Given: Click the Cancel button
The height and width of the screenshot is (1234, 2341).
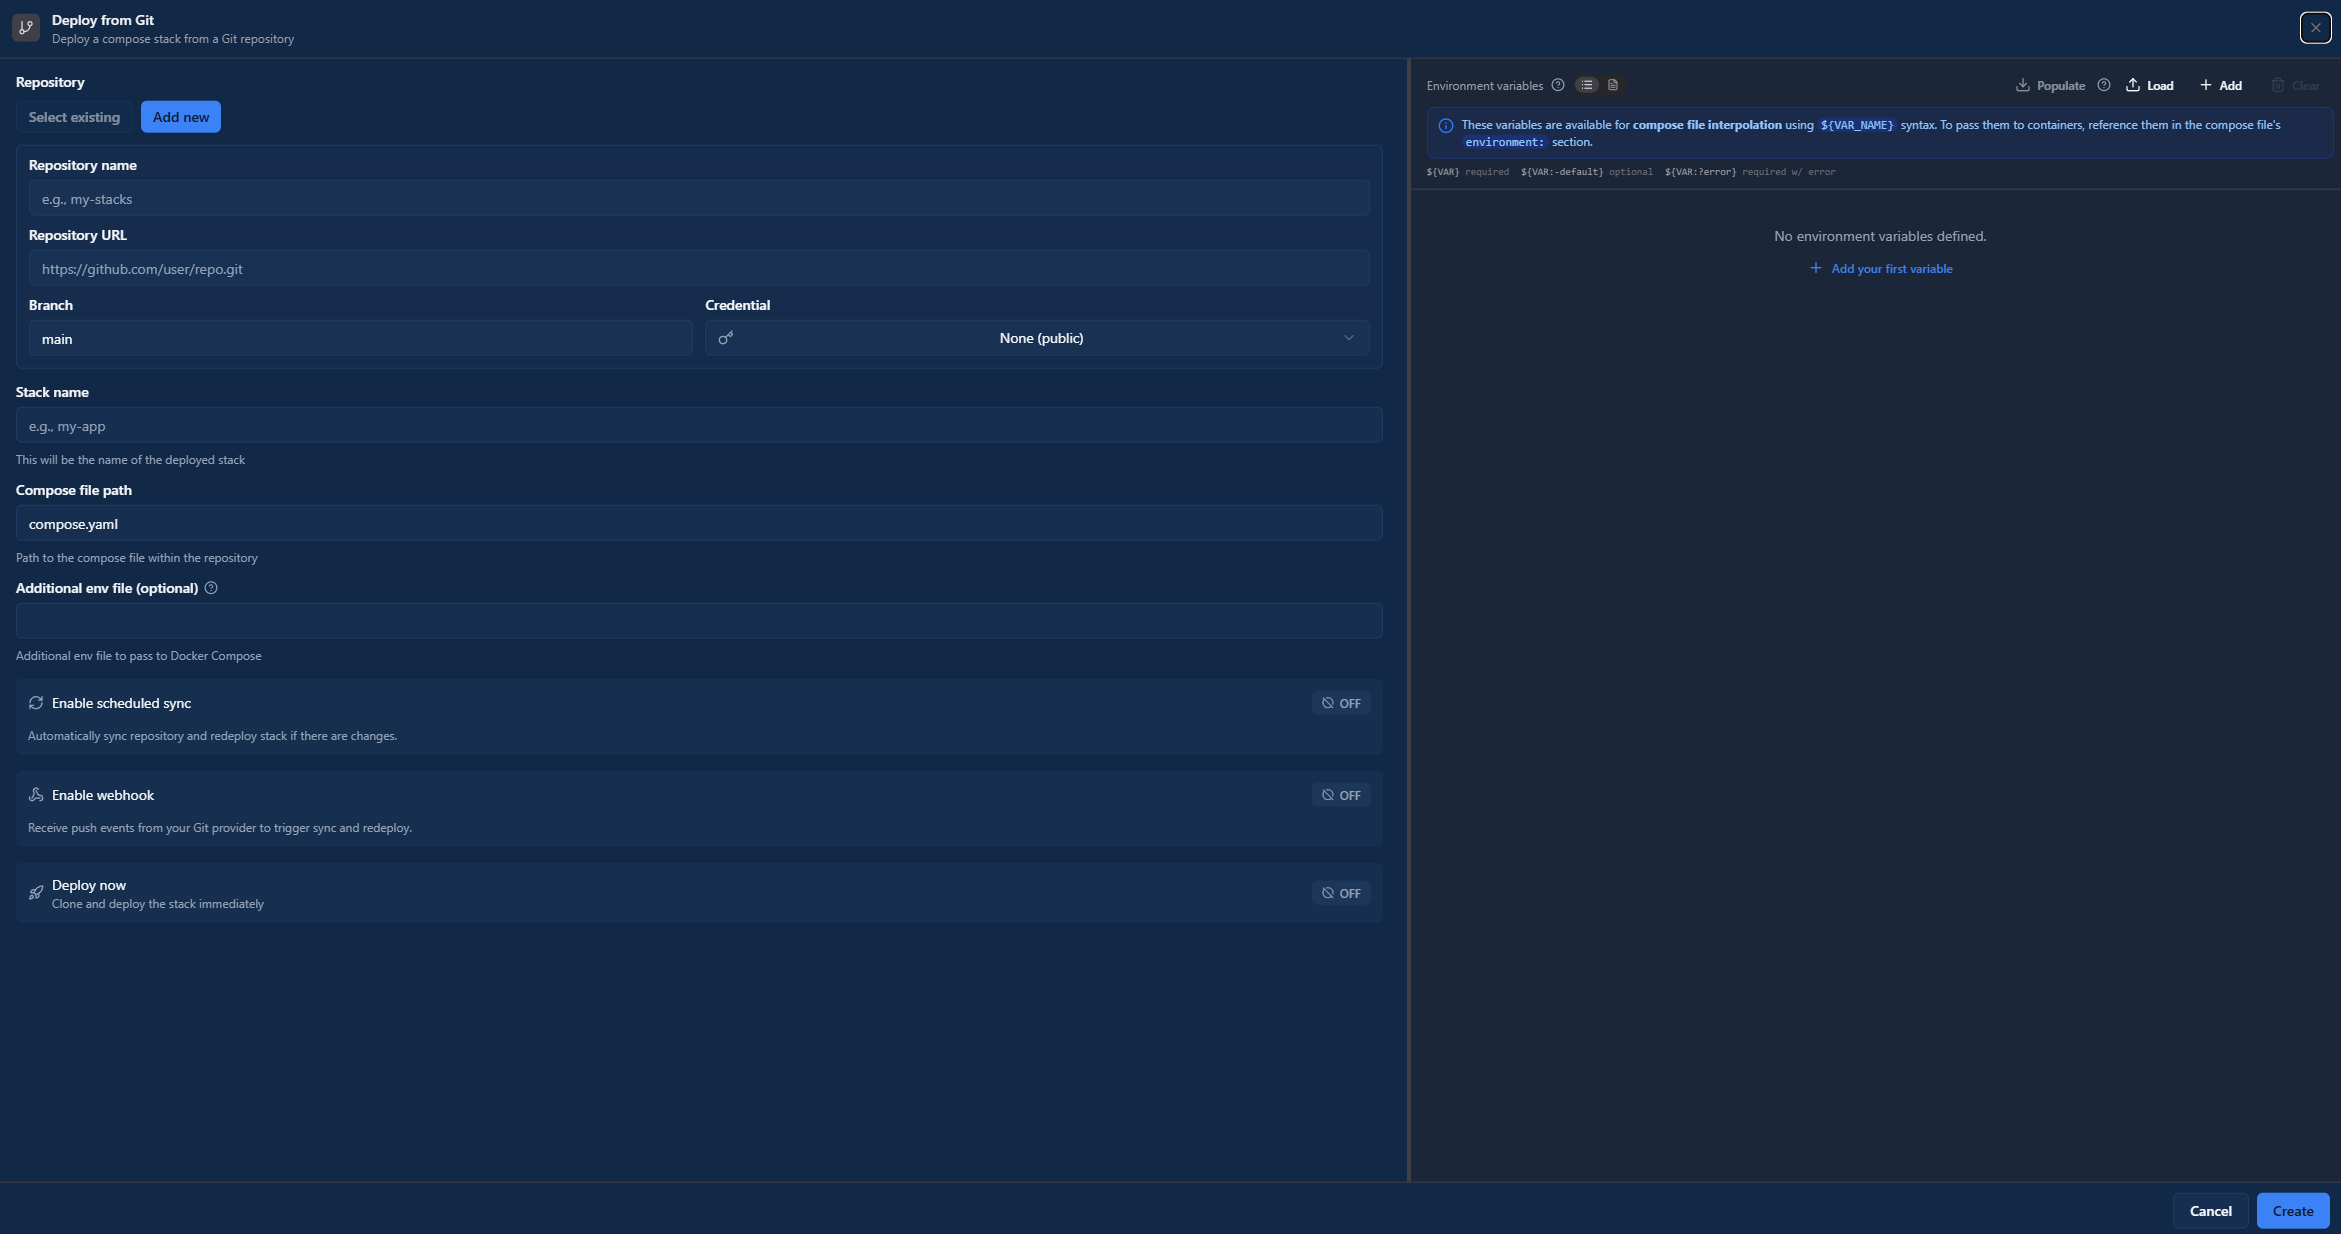Looking at the screenshot, I should tap(2210, 1211).
